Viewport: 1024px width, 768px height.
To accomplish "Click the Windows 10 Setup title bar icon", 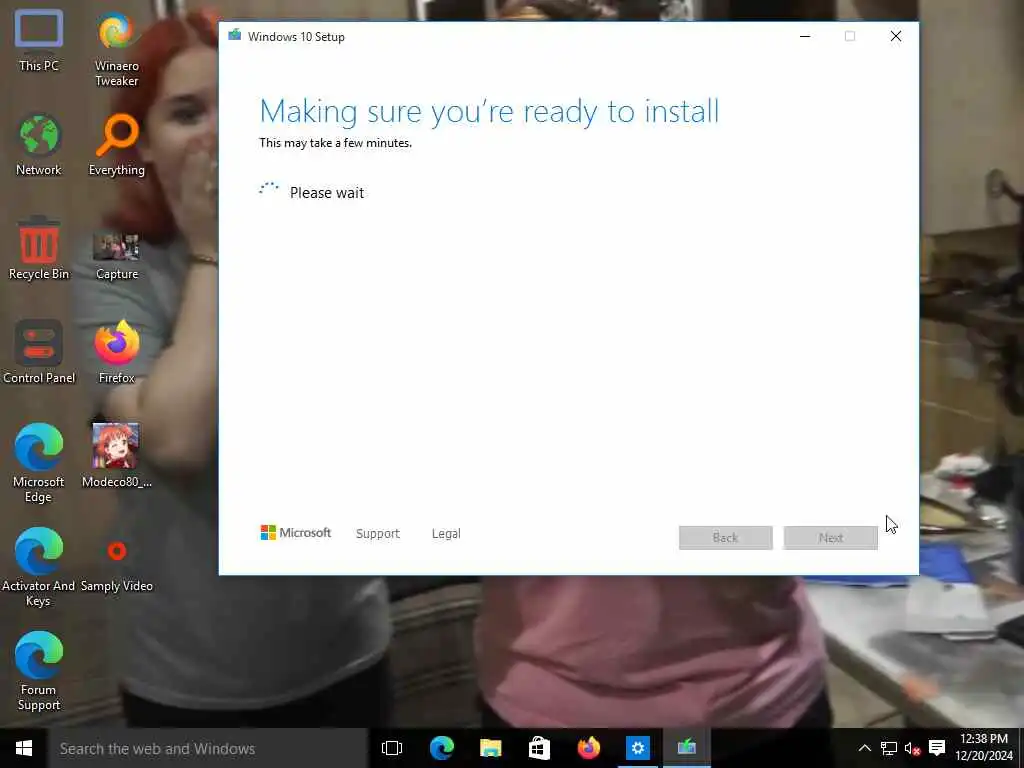I will (x=234, y=35).
